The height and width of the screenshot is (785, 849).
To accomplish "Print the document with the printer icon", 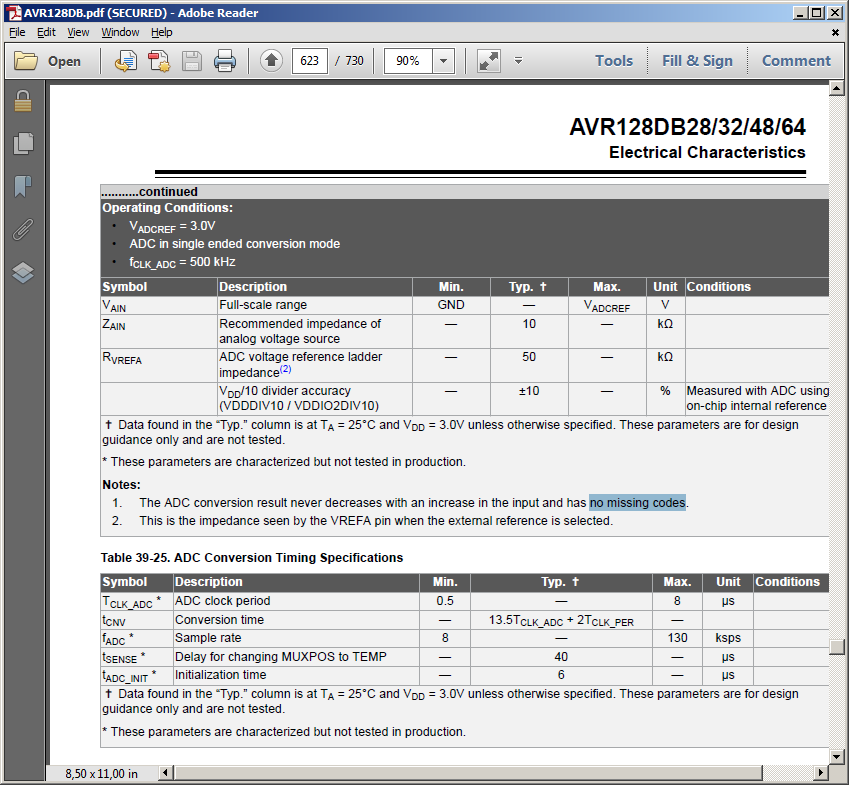I will click(x=225, y=61).
